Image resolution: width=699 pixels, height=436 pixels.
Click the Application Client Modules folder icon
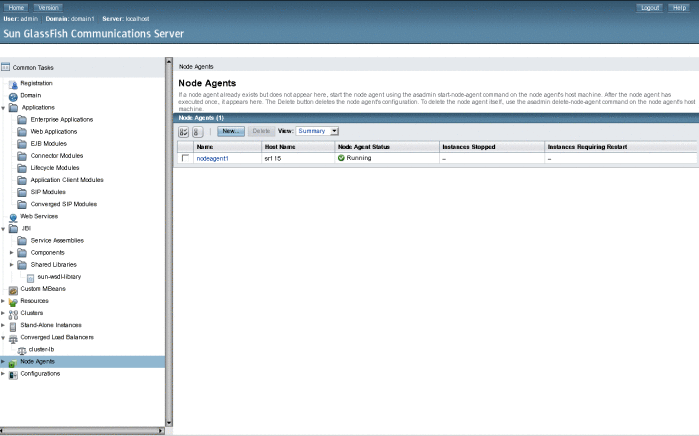click(x=22, y=180)
